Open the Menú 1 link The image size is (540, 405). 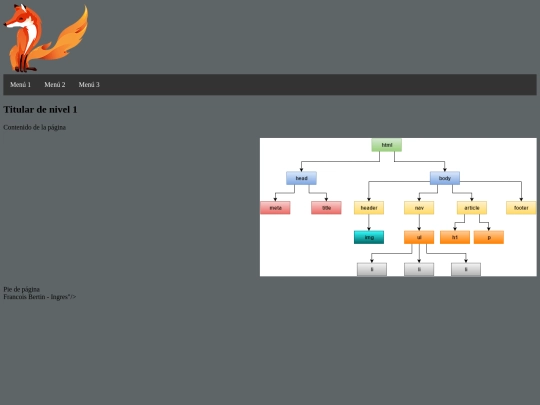tap(20, 84)
